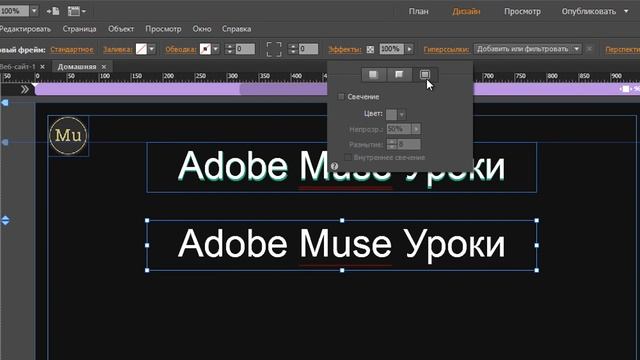Switch to План mode
Viewport: 640px width, 360px height.
coord(418,11)
